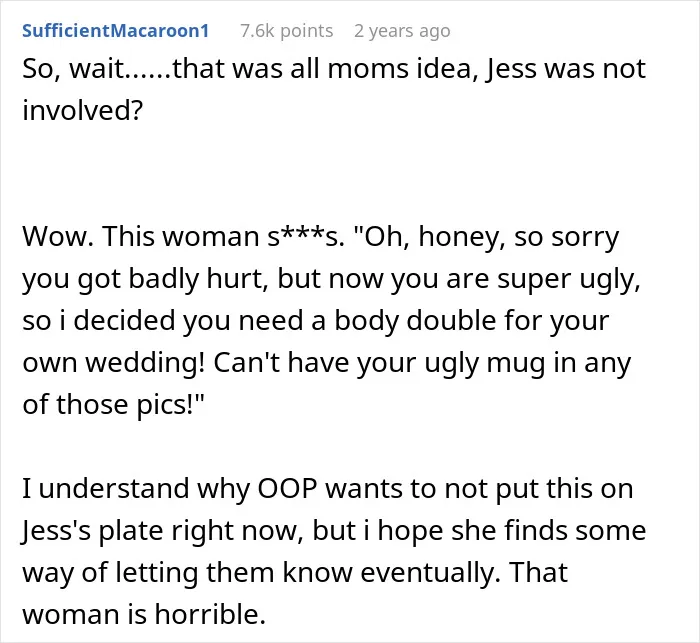The height and width of the screenshot is (643, 700).
Task: Click the phrase "I understand why"
Action: point(136,489)
